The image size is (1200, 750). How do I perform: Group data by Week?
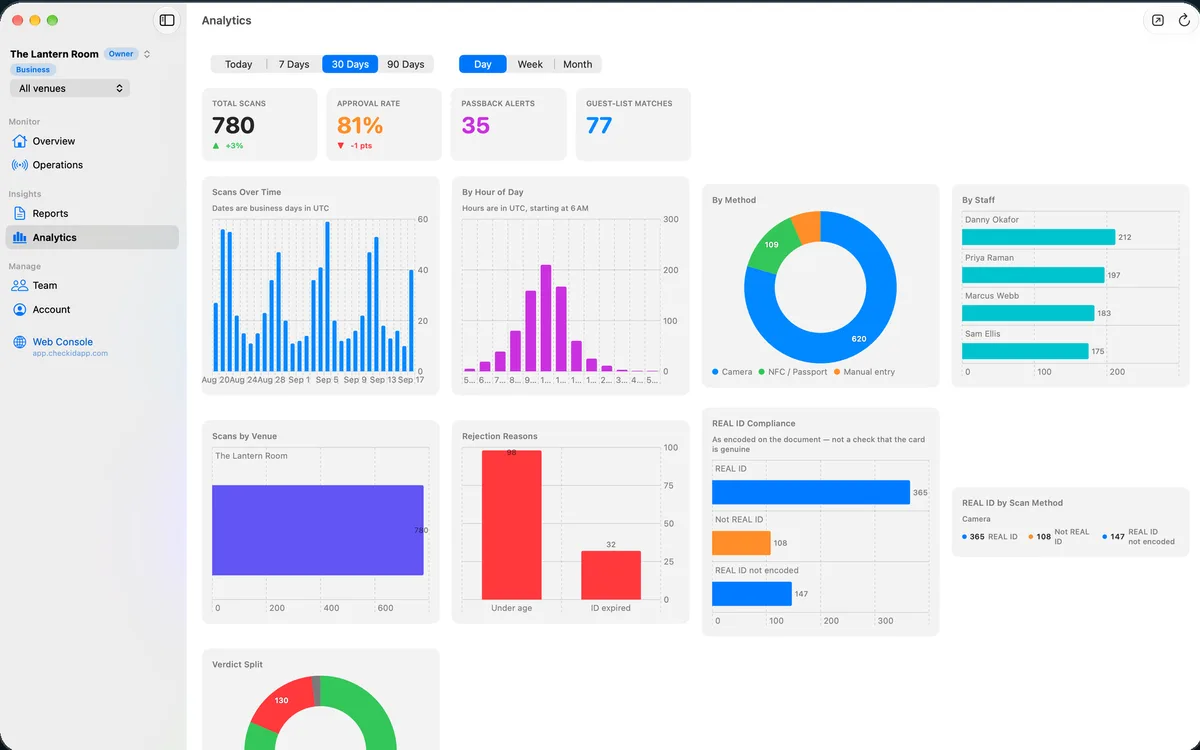(x=530, y=64)
